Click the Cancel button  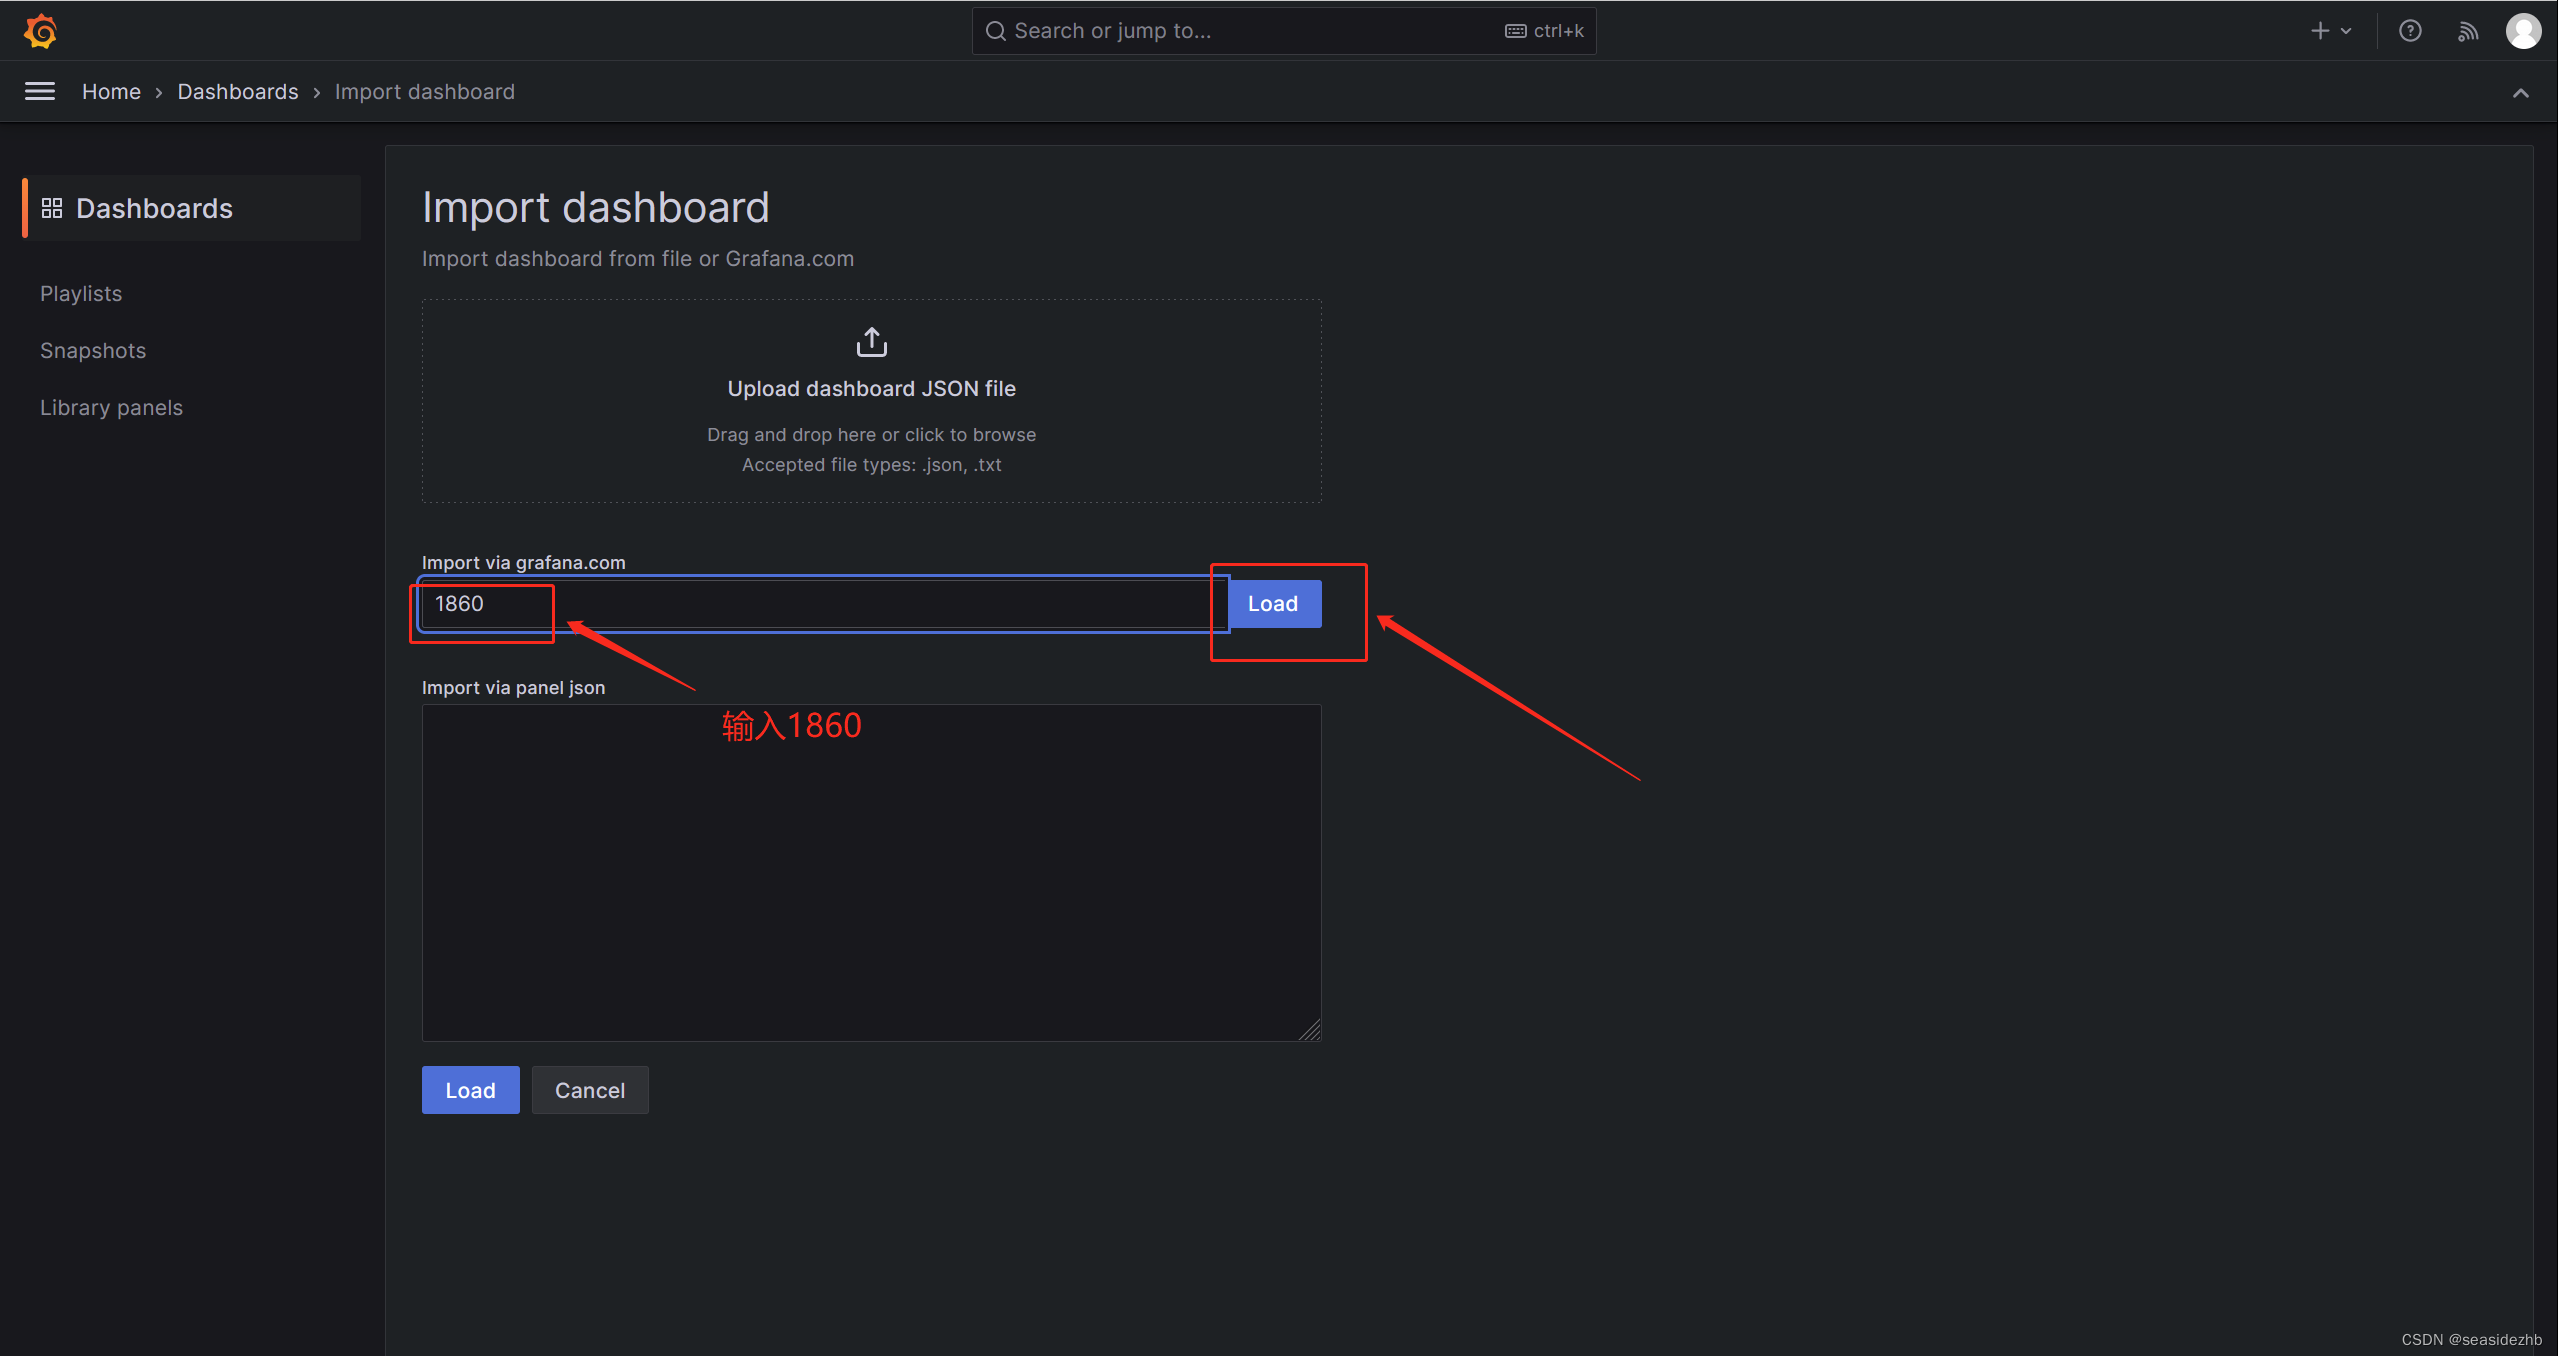pos(590,1090)
